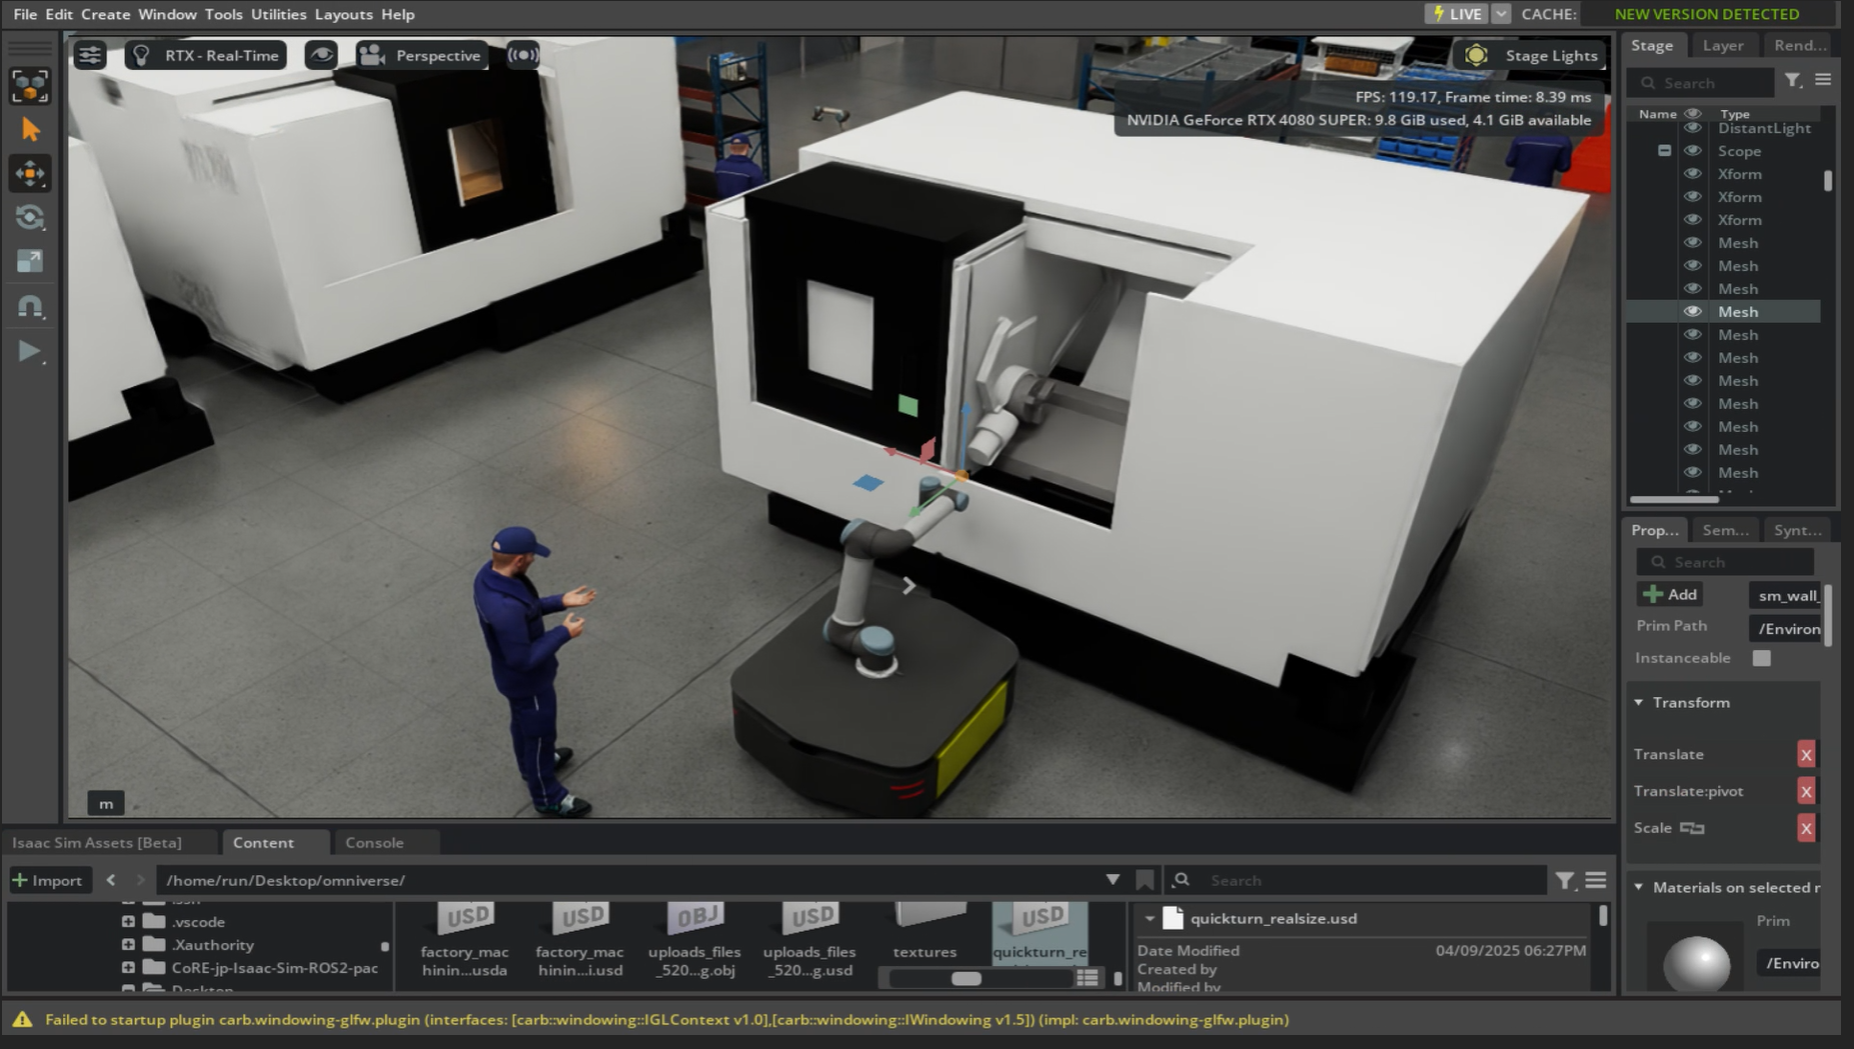Toggle visibility of the Scope prim

coord(1692,151)
